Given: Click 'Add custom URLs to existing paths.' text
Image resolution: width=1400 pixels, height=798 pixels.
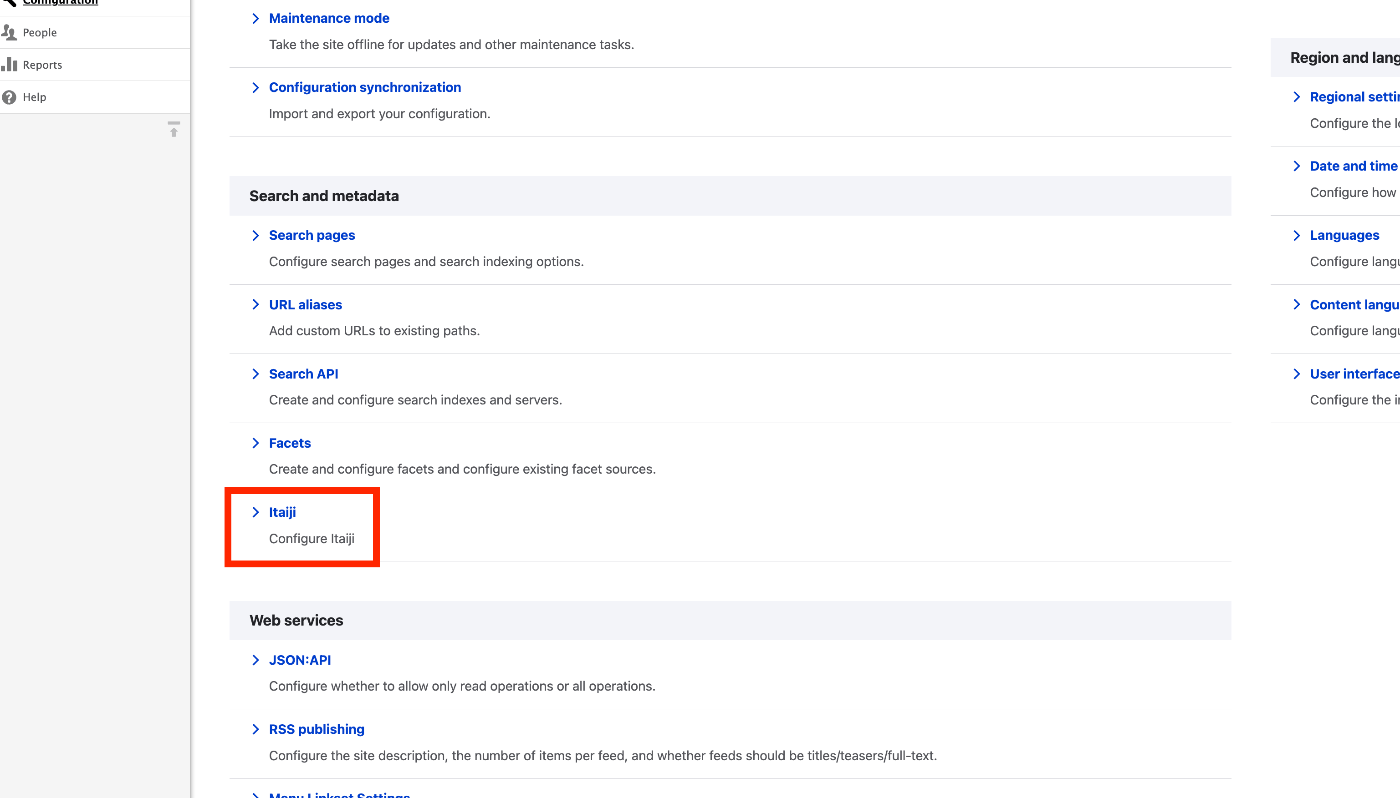Looking at the screenshot, I should point(374,330).
